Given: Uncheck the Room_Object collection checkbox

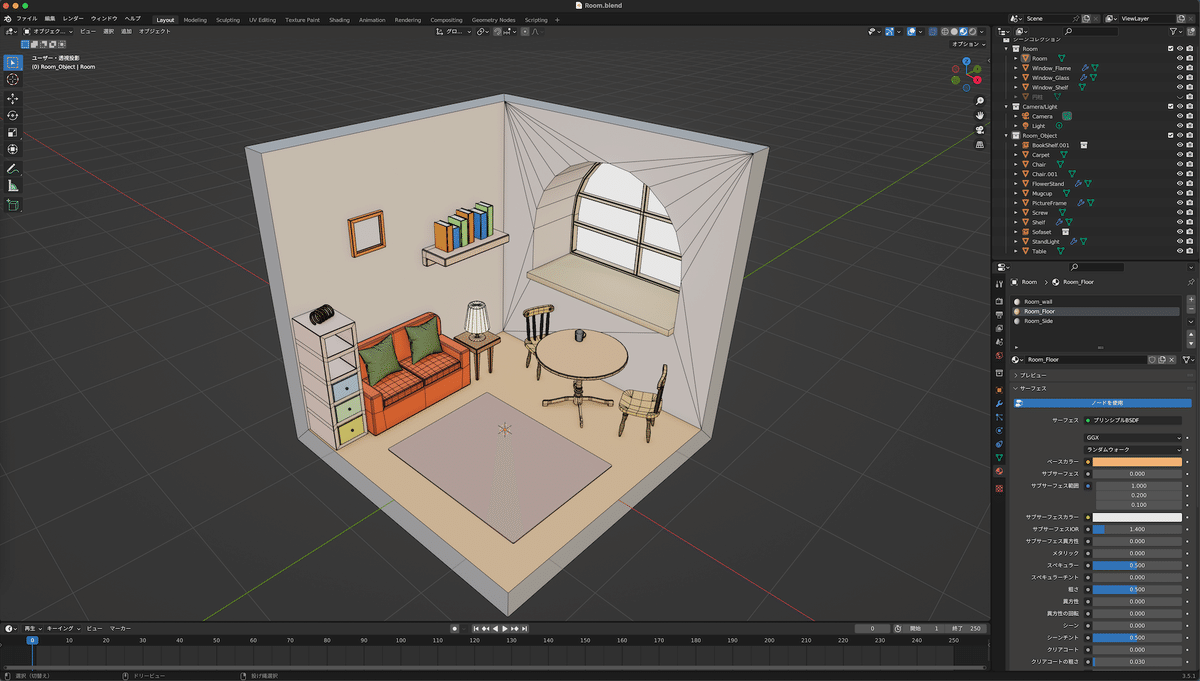Looking at the screenshot, I should click(1171, 135).
